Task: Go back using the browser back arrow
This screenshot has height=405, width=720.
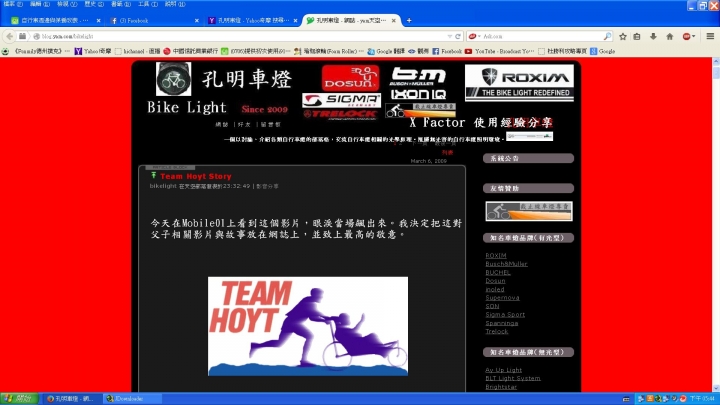Action: pos(10,36)
